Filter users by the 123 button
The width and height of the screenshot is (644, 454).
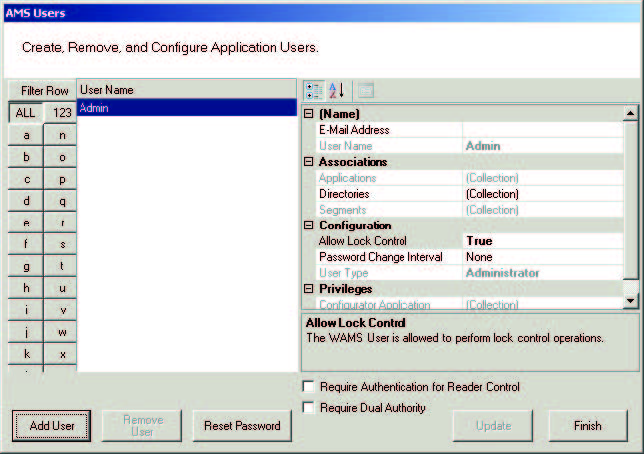click(61, 113)
